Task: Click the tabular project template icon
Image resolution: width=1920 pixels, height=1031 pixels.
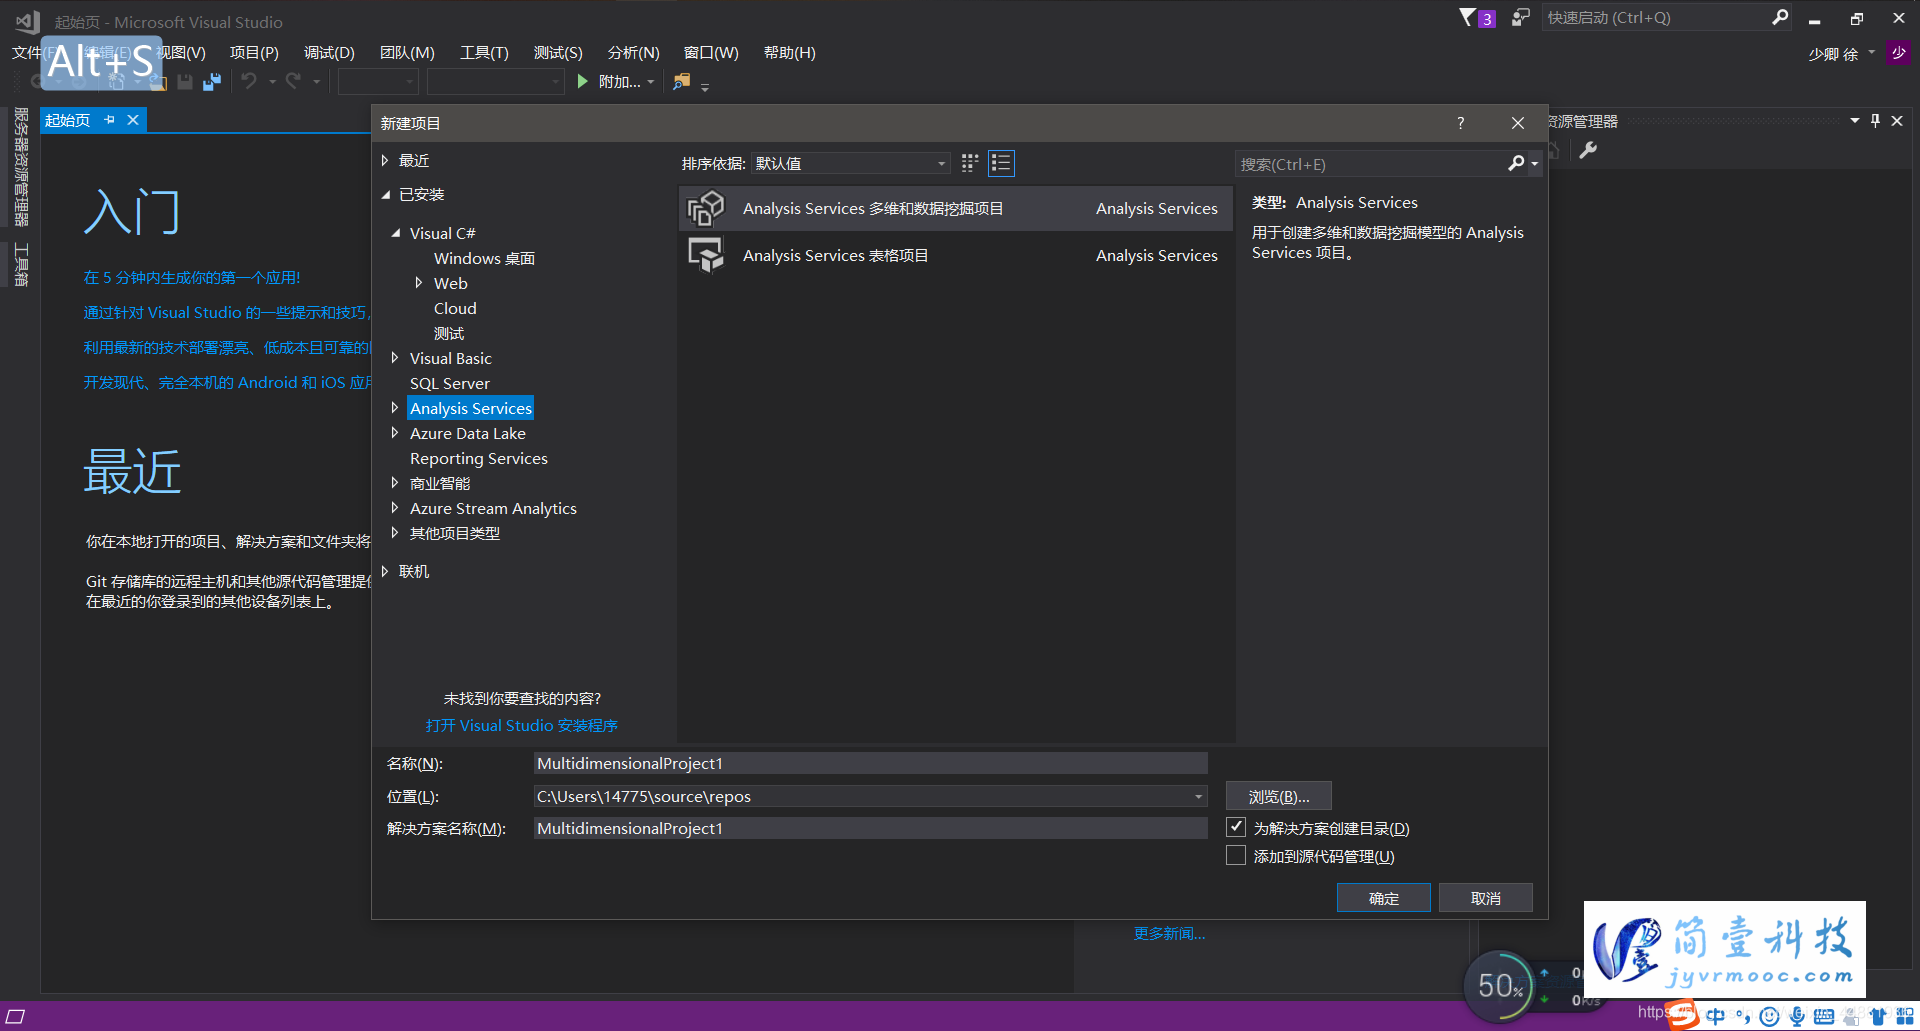Action: pyautogui.click(x=706, y=255)
